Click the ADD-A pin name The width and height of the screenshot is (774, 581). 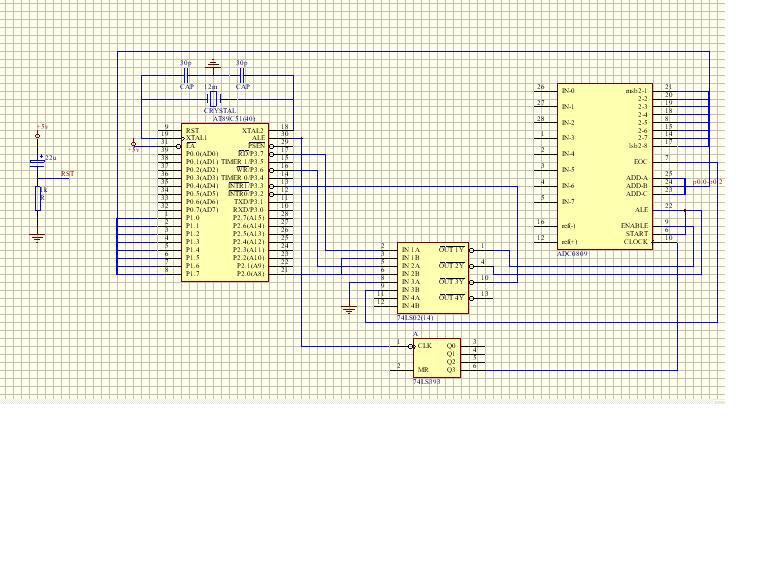point(637,178)
